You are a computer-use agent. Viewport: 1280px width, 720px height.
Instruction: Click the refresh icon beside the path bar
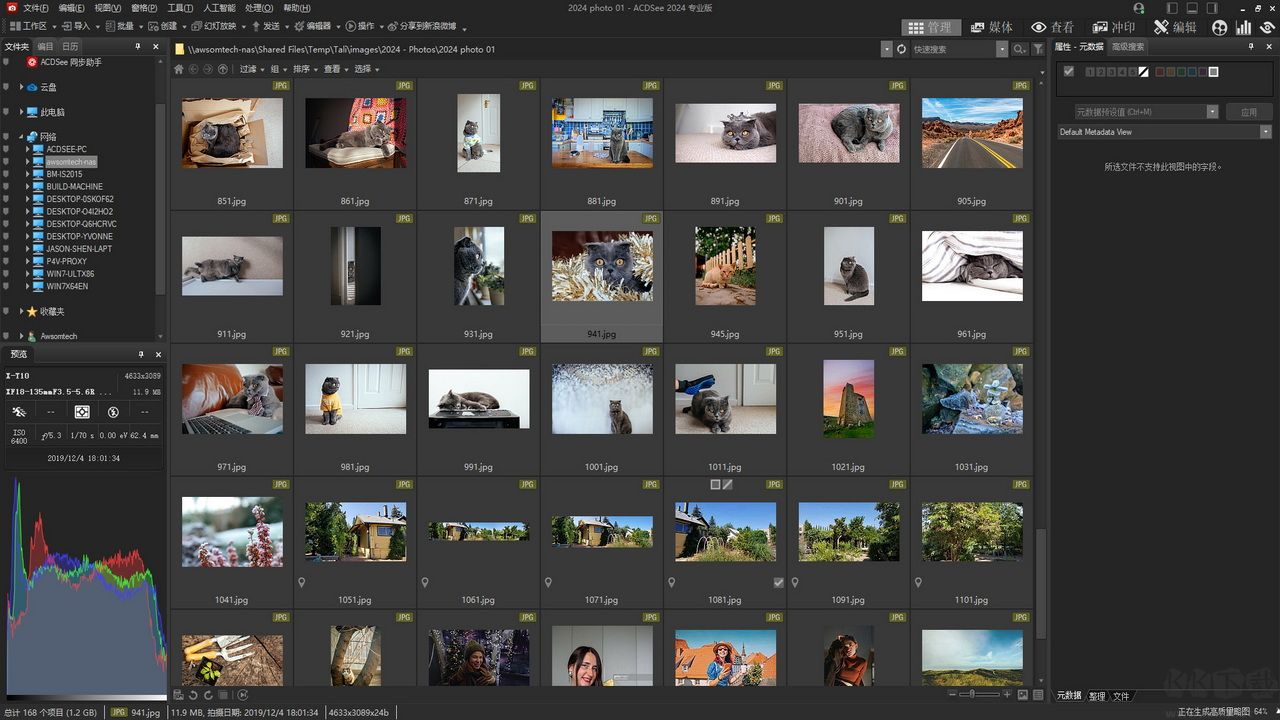click(901, 49)
